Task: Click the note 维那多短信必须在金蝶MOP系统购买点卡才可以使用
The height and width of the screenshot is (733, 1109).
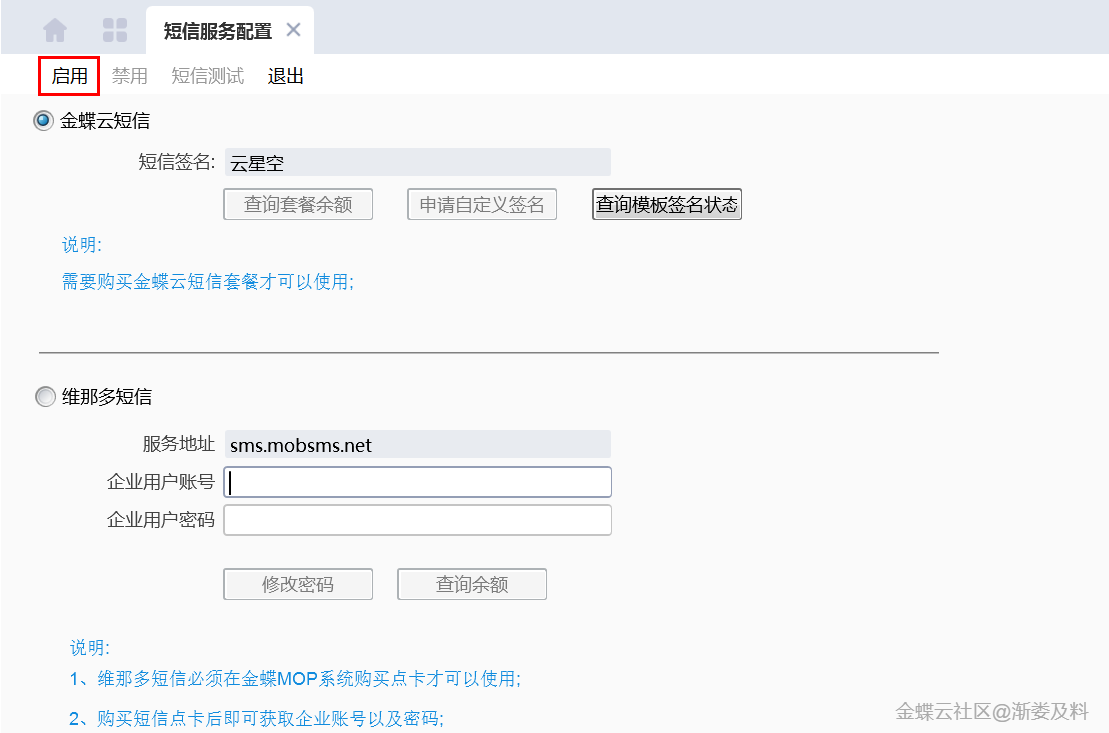Action: pyautogui.click(x=295, y=679)
